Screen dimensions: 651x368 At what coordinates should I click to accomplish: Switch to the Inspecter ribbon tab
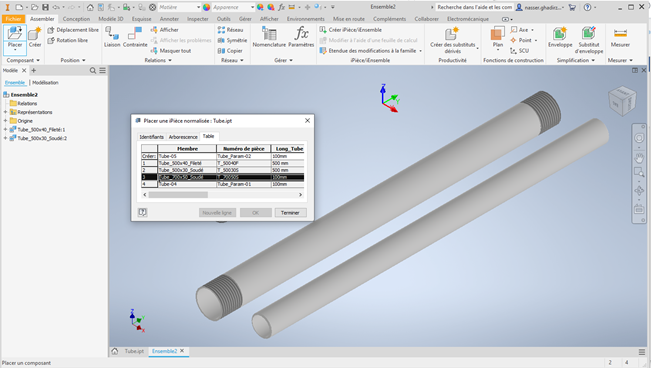pos(198,19)
